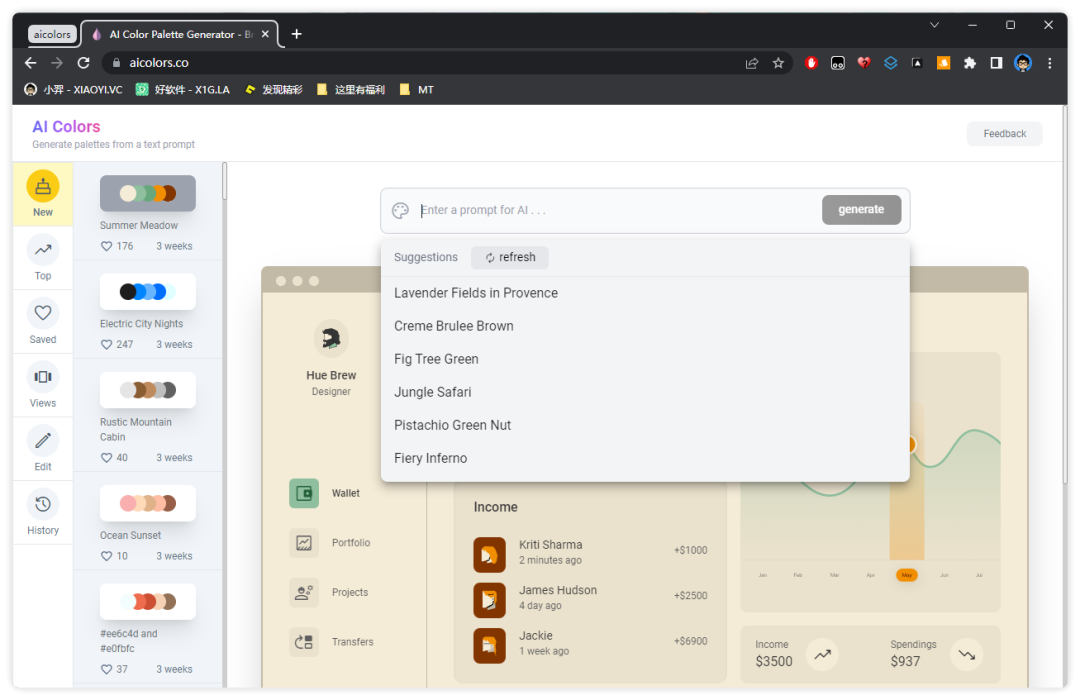Open the Chrome three-dot menu
The height and width of the screenshot is (700, 1080).
(x=1050, y=63)
